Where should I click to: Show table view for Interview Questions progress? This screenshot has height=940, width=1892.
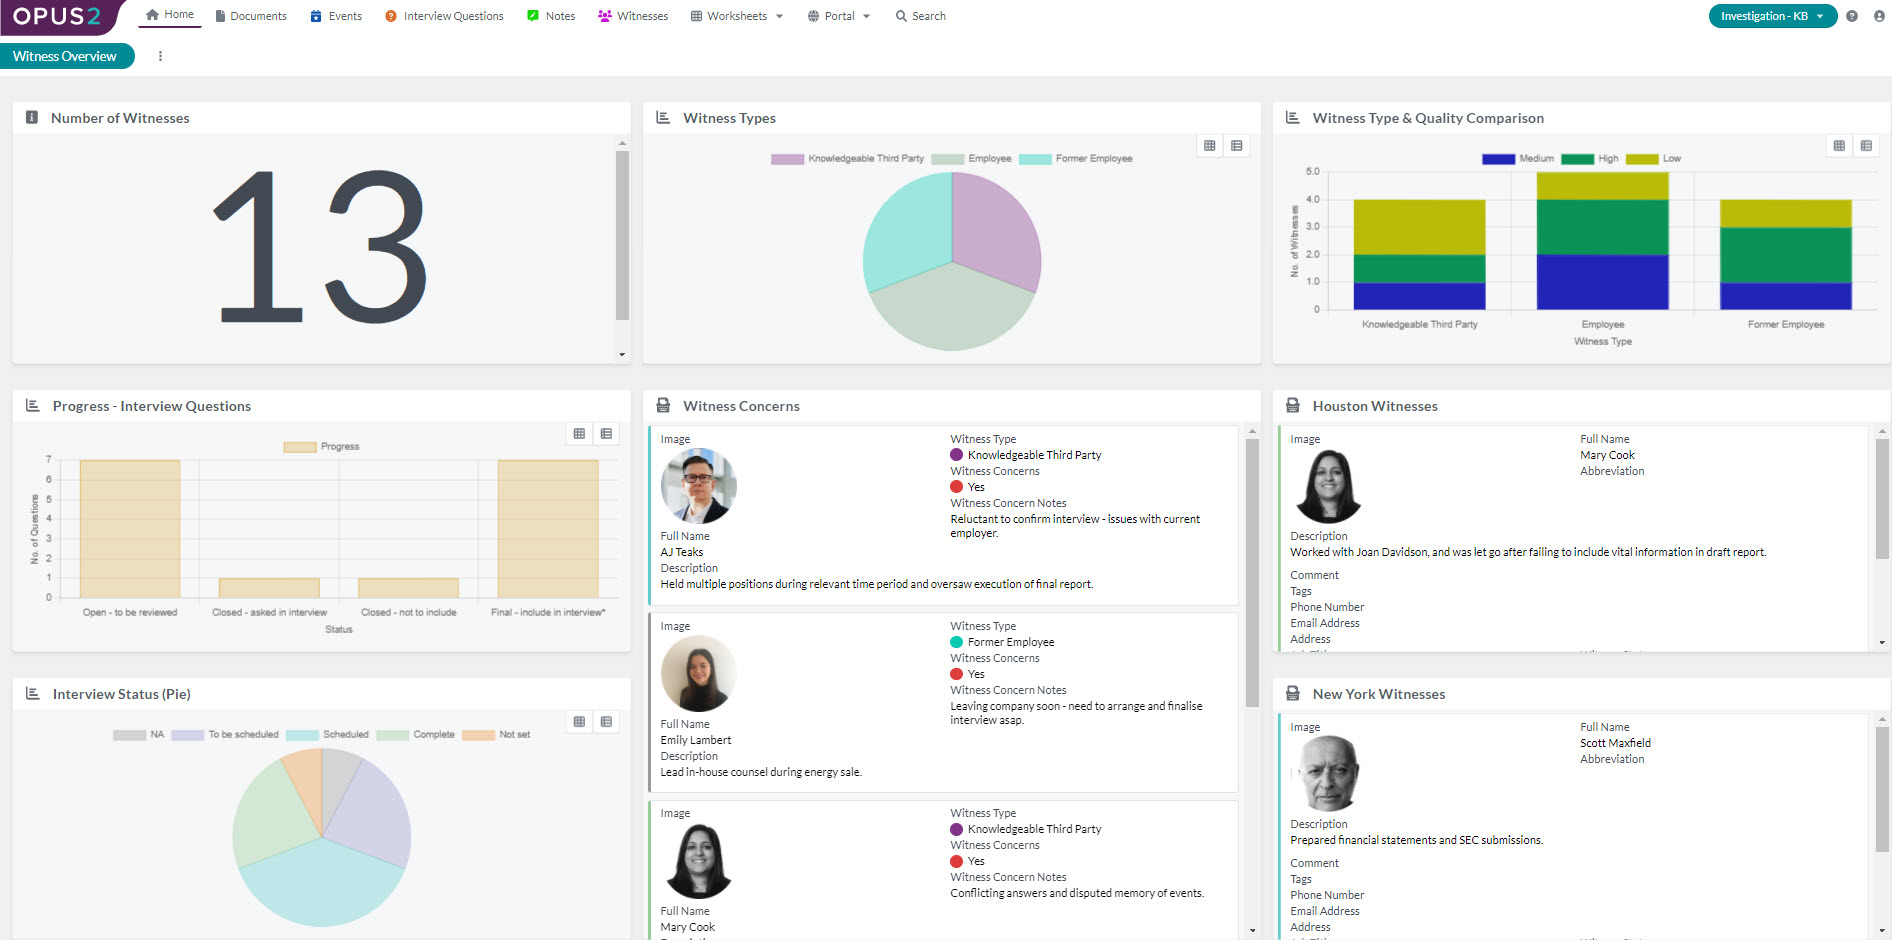[606, 434]
